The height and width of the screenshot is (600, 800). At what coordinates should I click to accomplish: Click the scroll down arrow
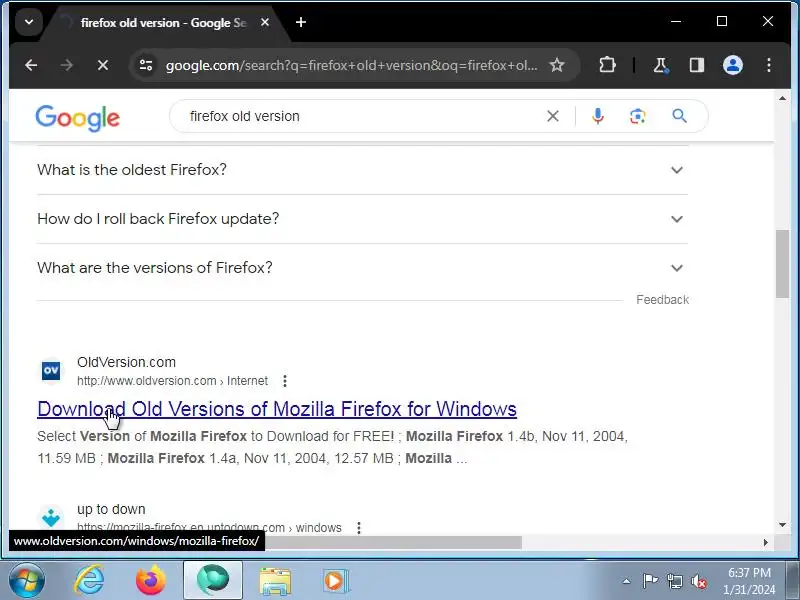(782, 525)
